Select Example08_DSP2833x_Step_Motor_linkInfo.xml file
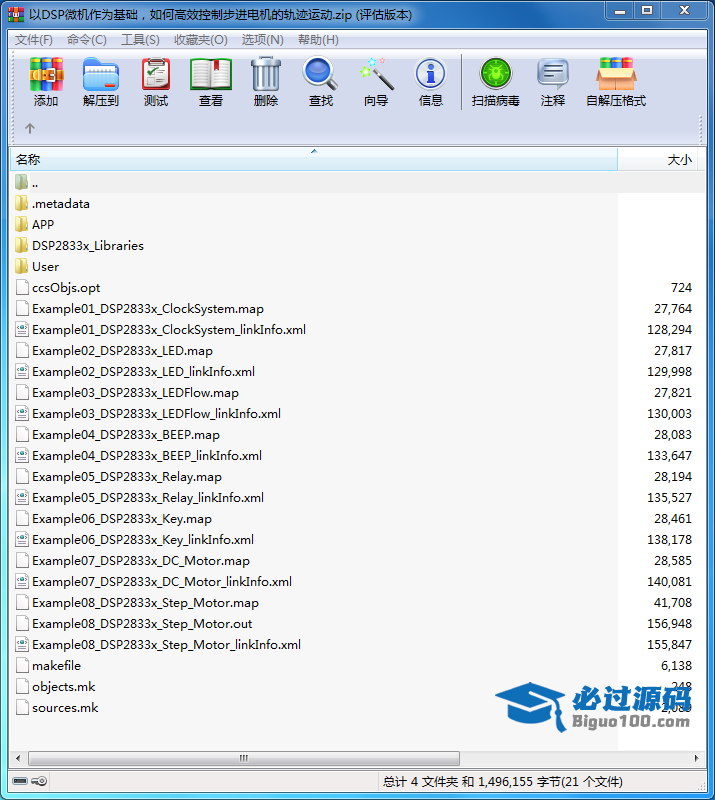Screen dimensions: 715x800 (166, 644)
